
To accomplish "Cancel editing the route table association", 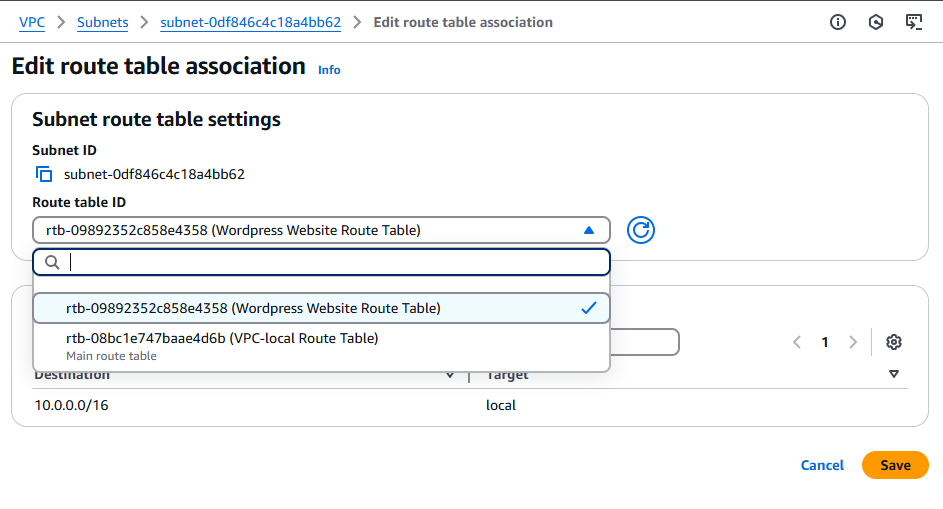I will 822,465.
